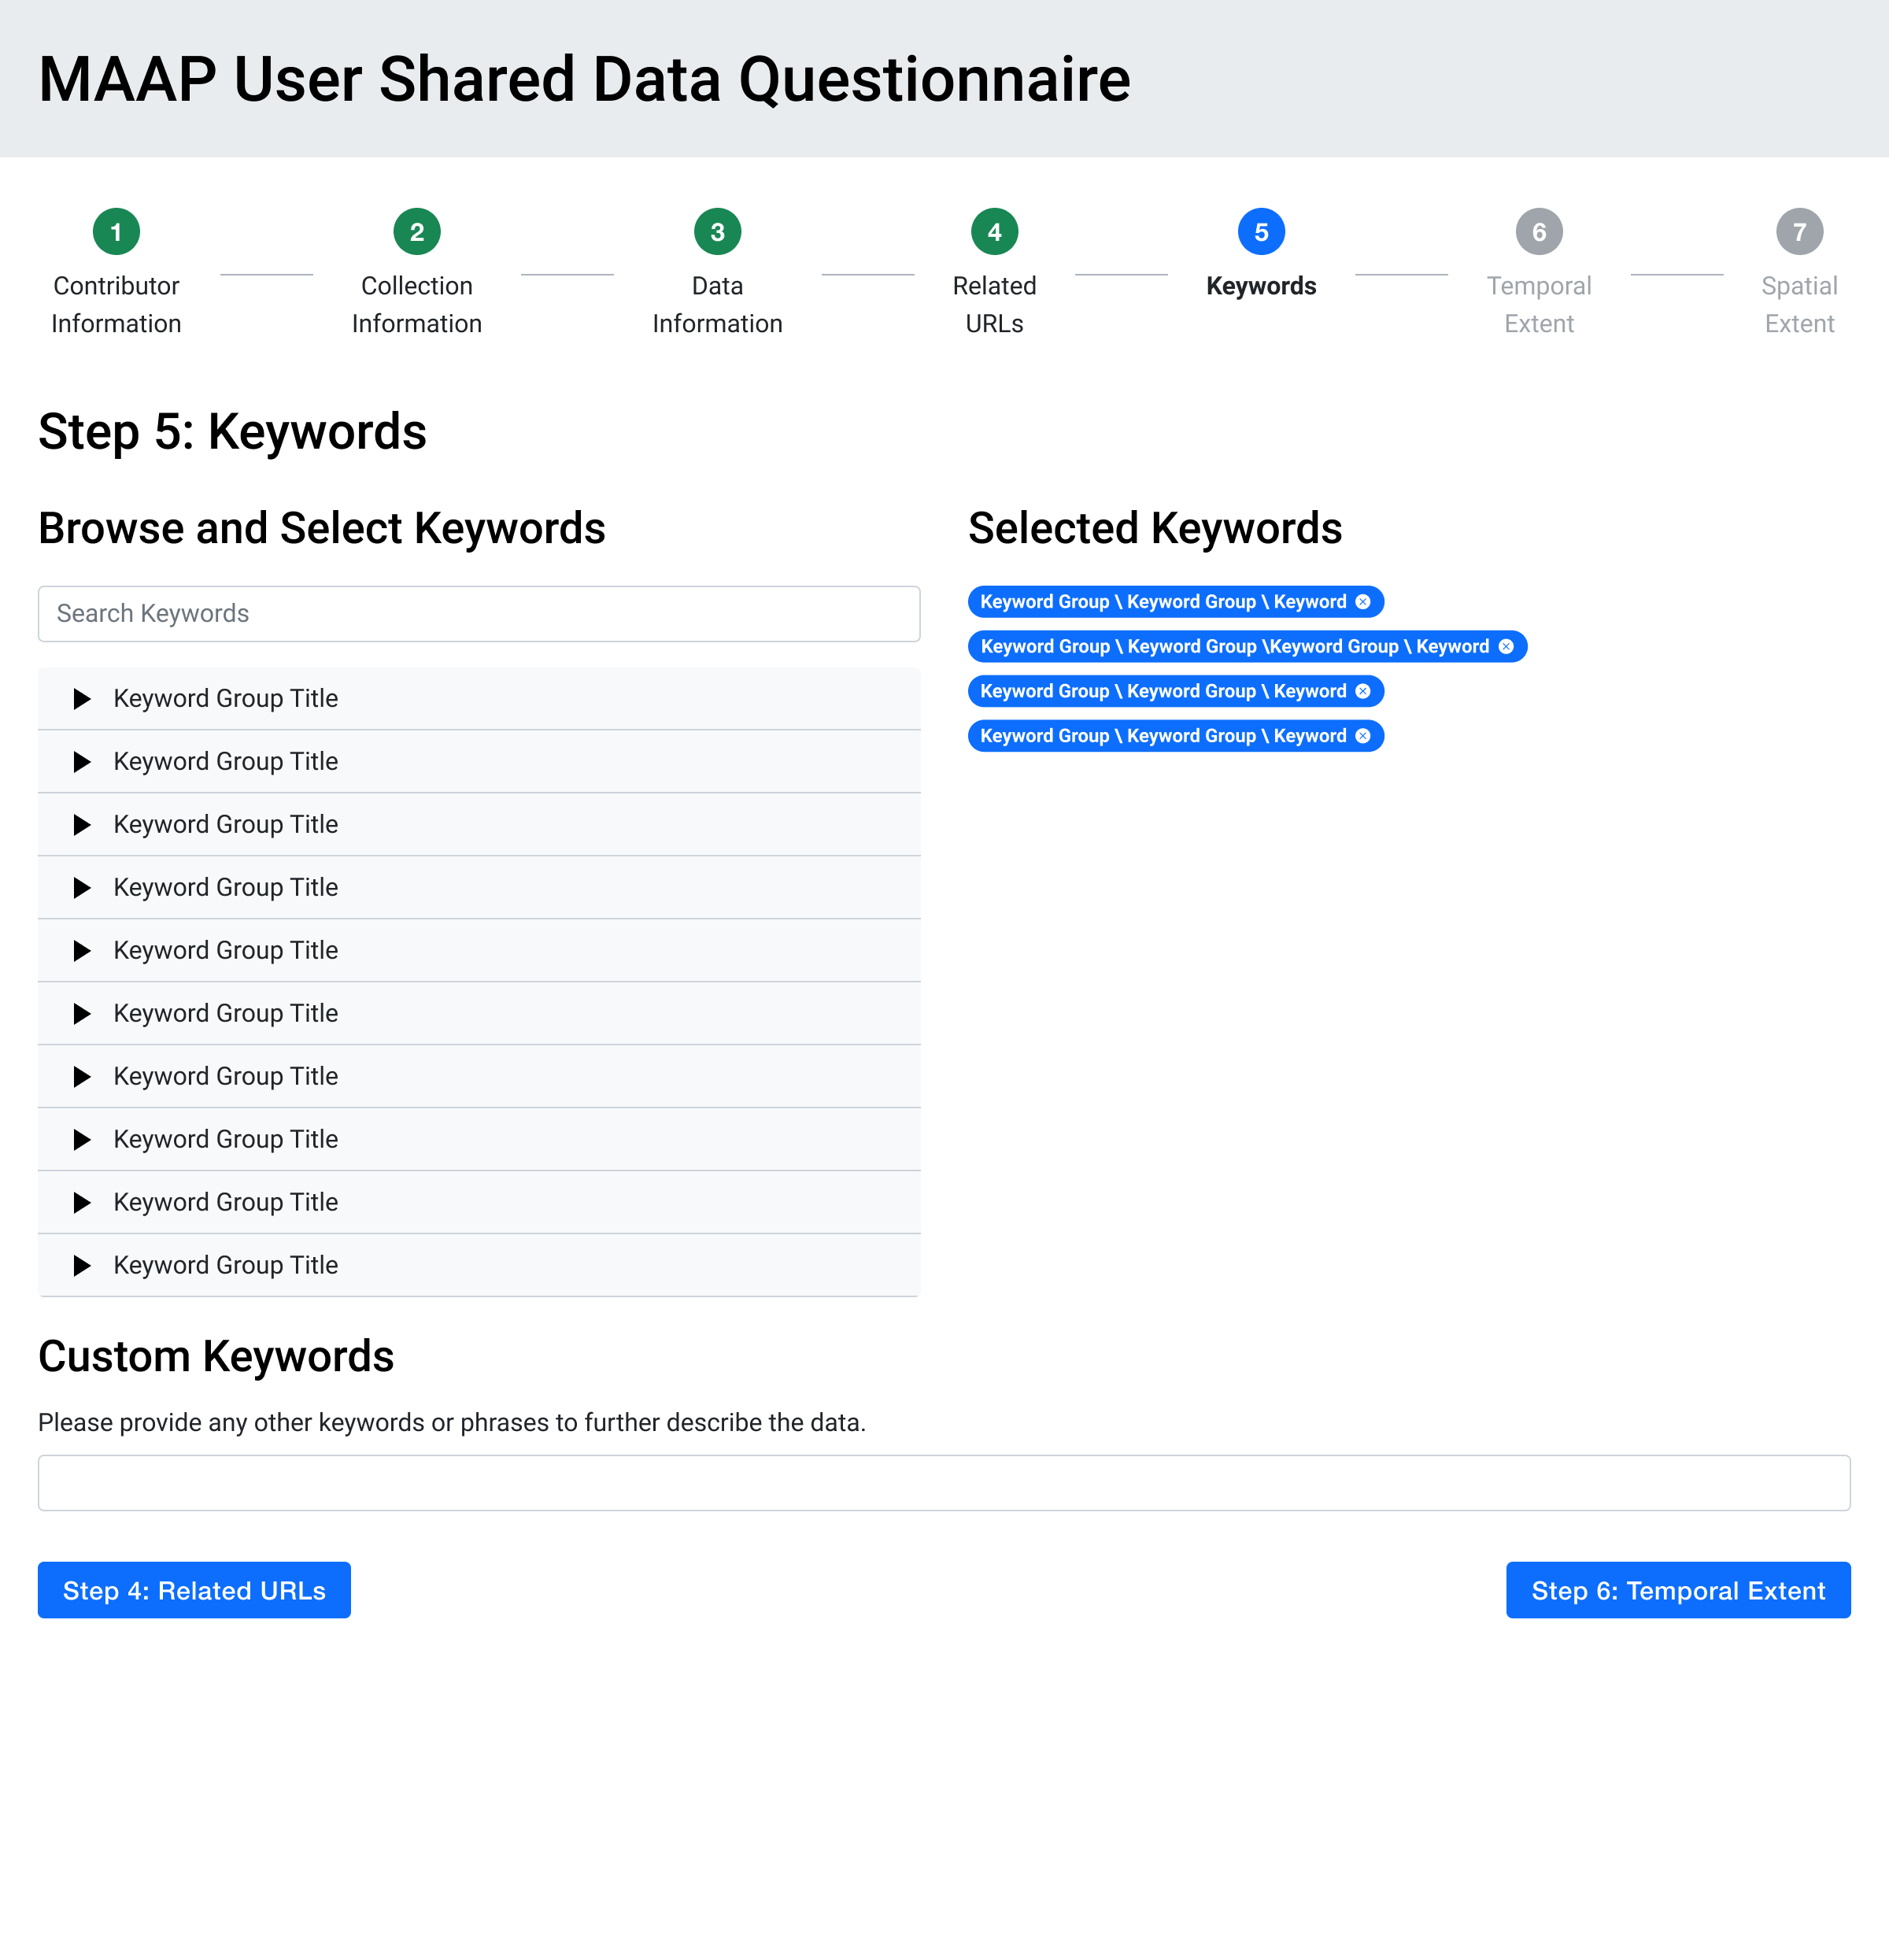Click the step 2 Collection Information circle
Screen dimensions: 1889x1960
pyautogui.click(x=417, y=231)
